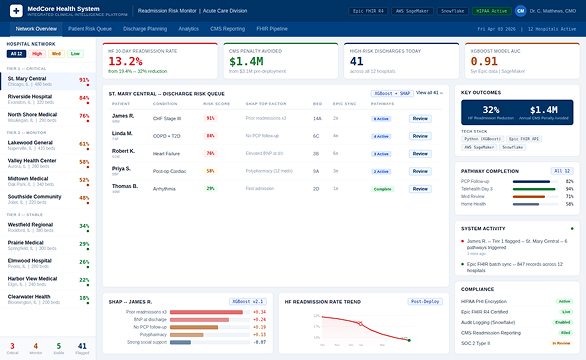The image size is (586, 360).
Task: Click the MedCore medical cross logo
Action: coord(16,11)
